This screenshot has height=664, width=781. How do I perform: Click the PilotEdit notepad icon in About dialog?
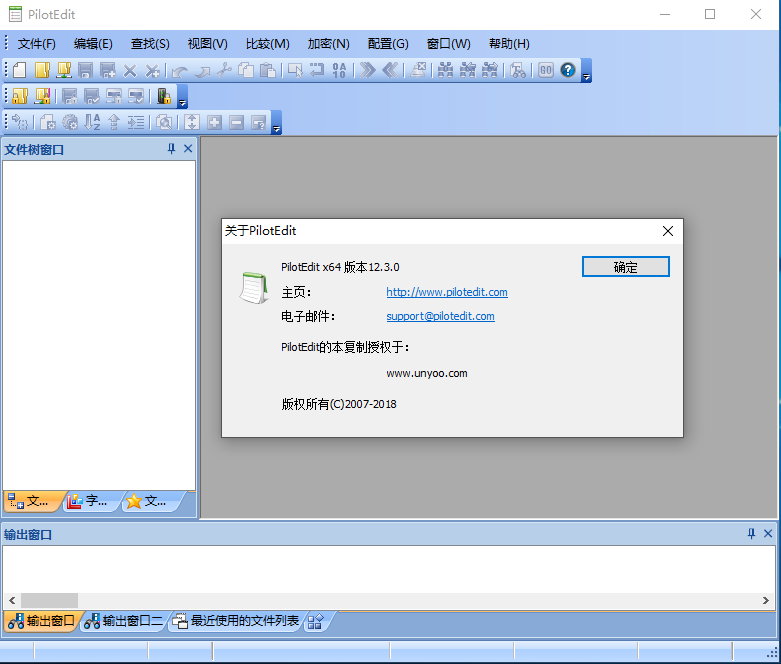pyautogui.click(x=252, y=287)
